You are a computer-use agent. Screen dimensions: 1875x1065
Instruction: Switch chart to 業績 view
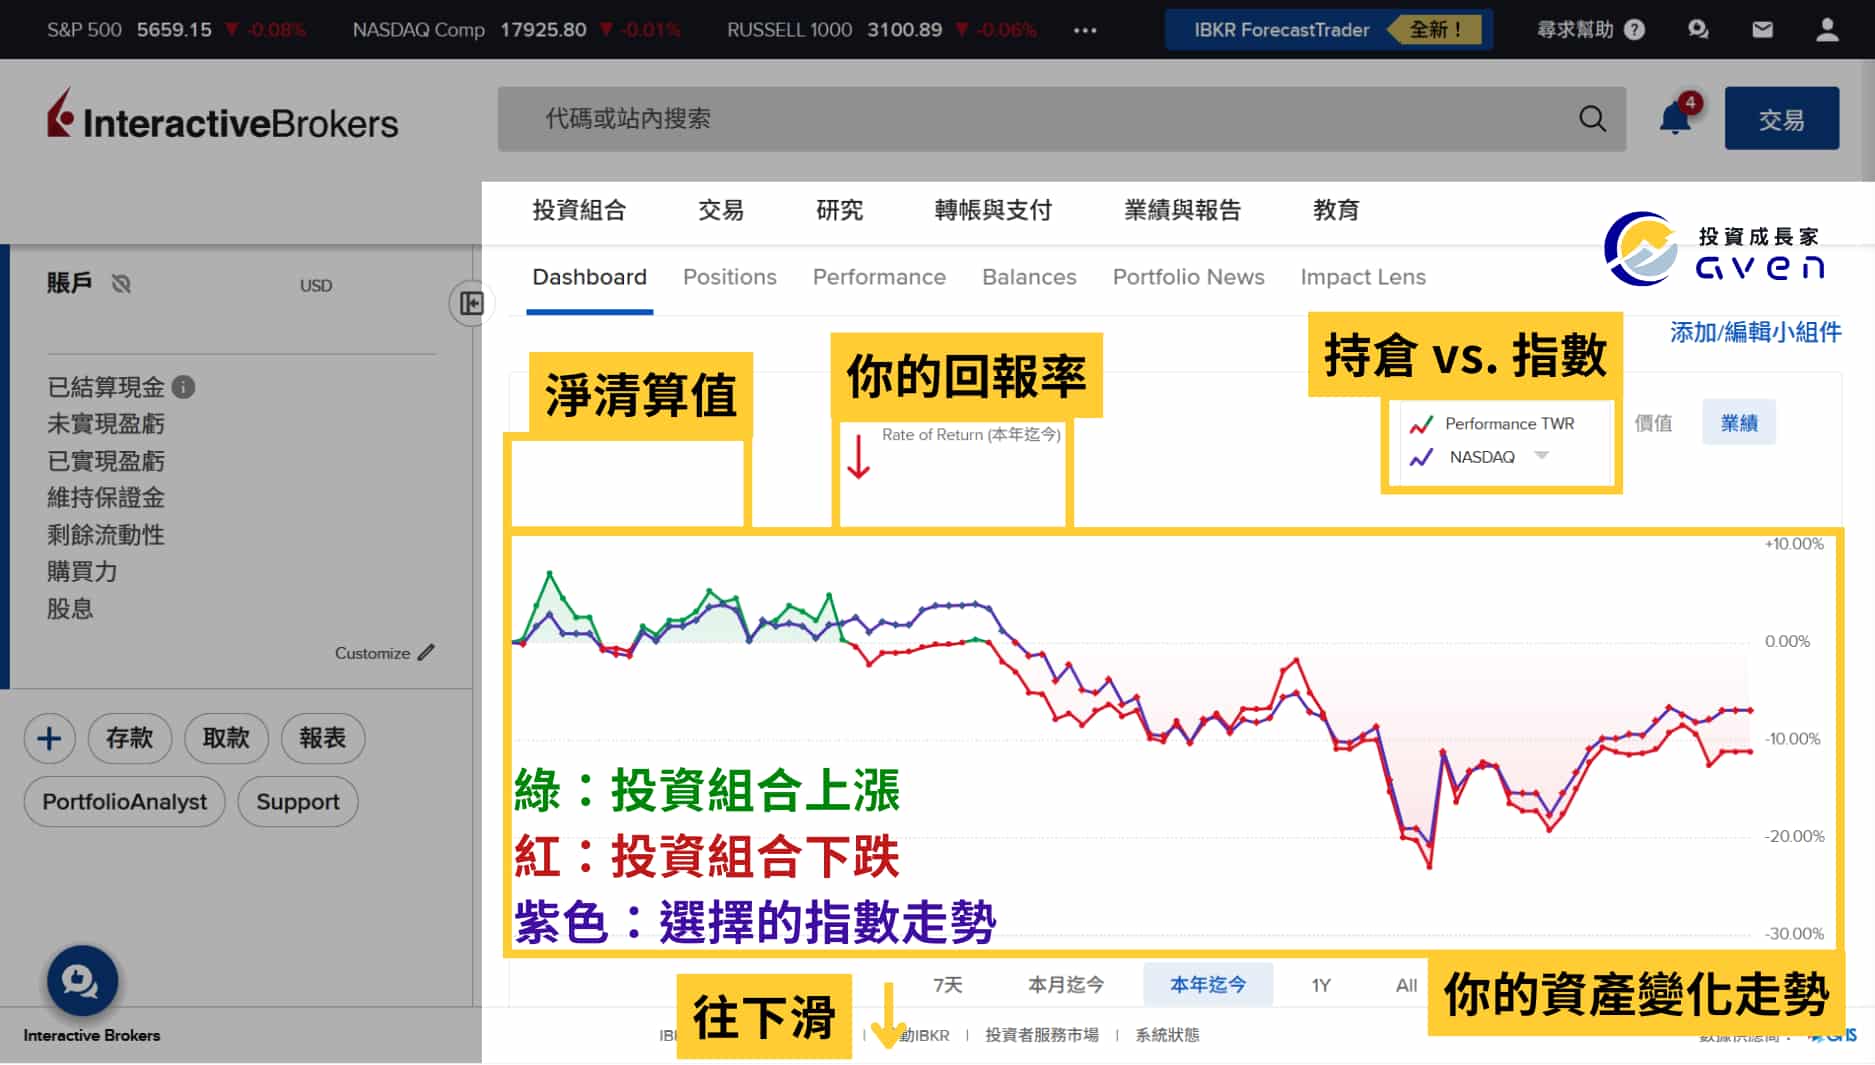[x=1739, y=423]
